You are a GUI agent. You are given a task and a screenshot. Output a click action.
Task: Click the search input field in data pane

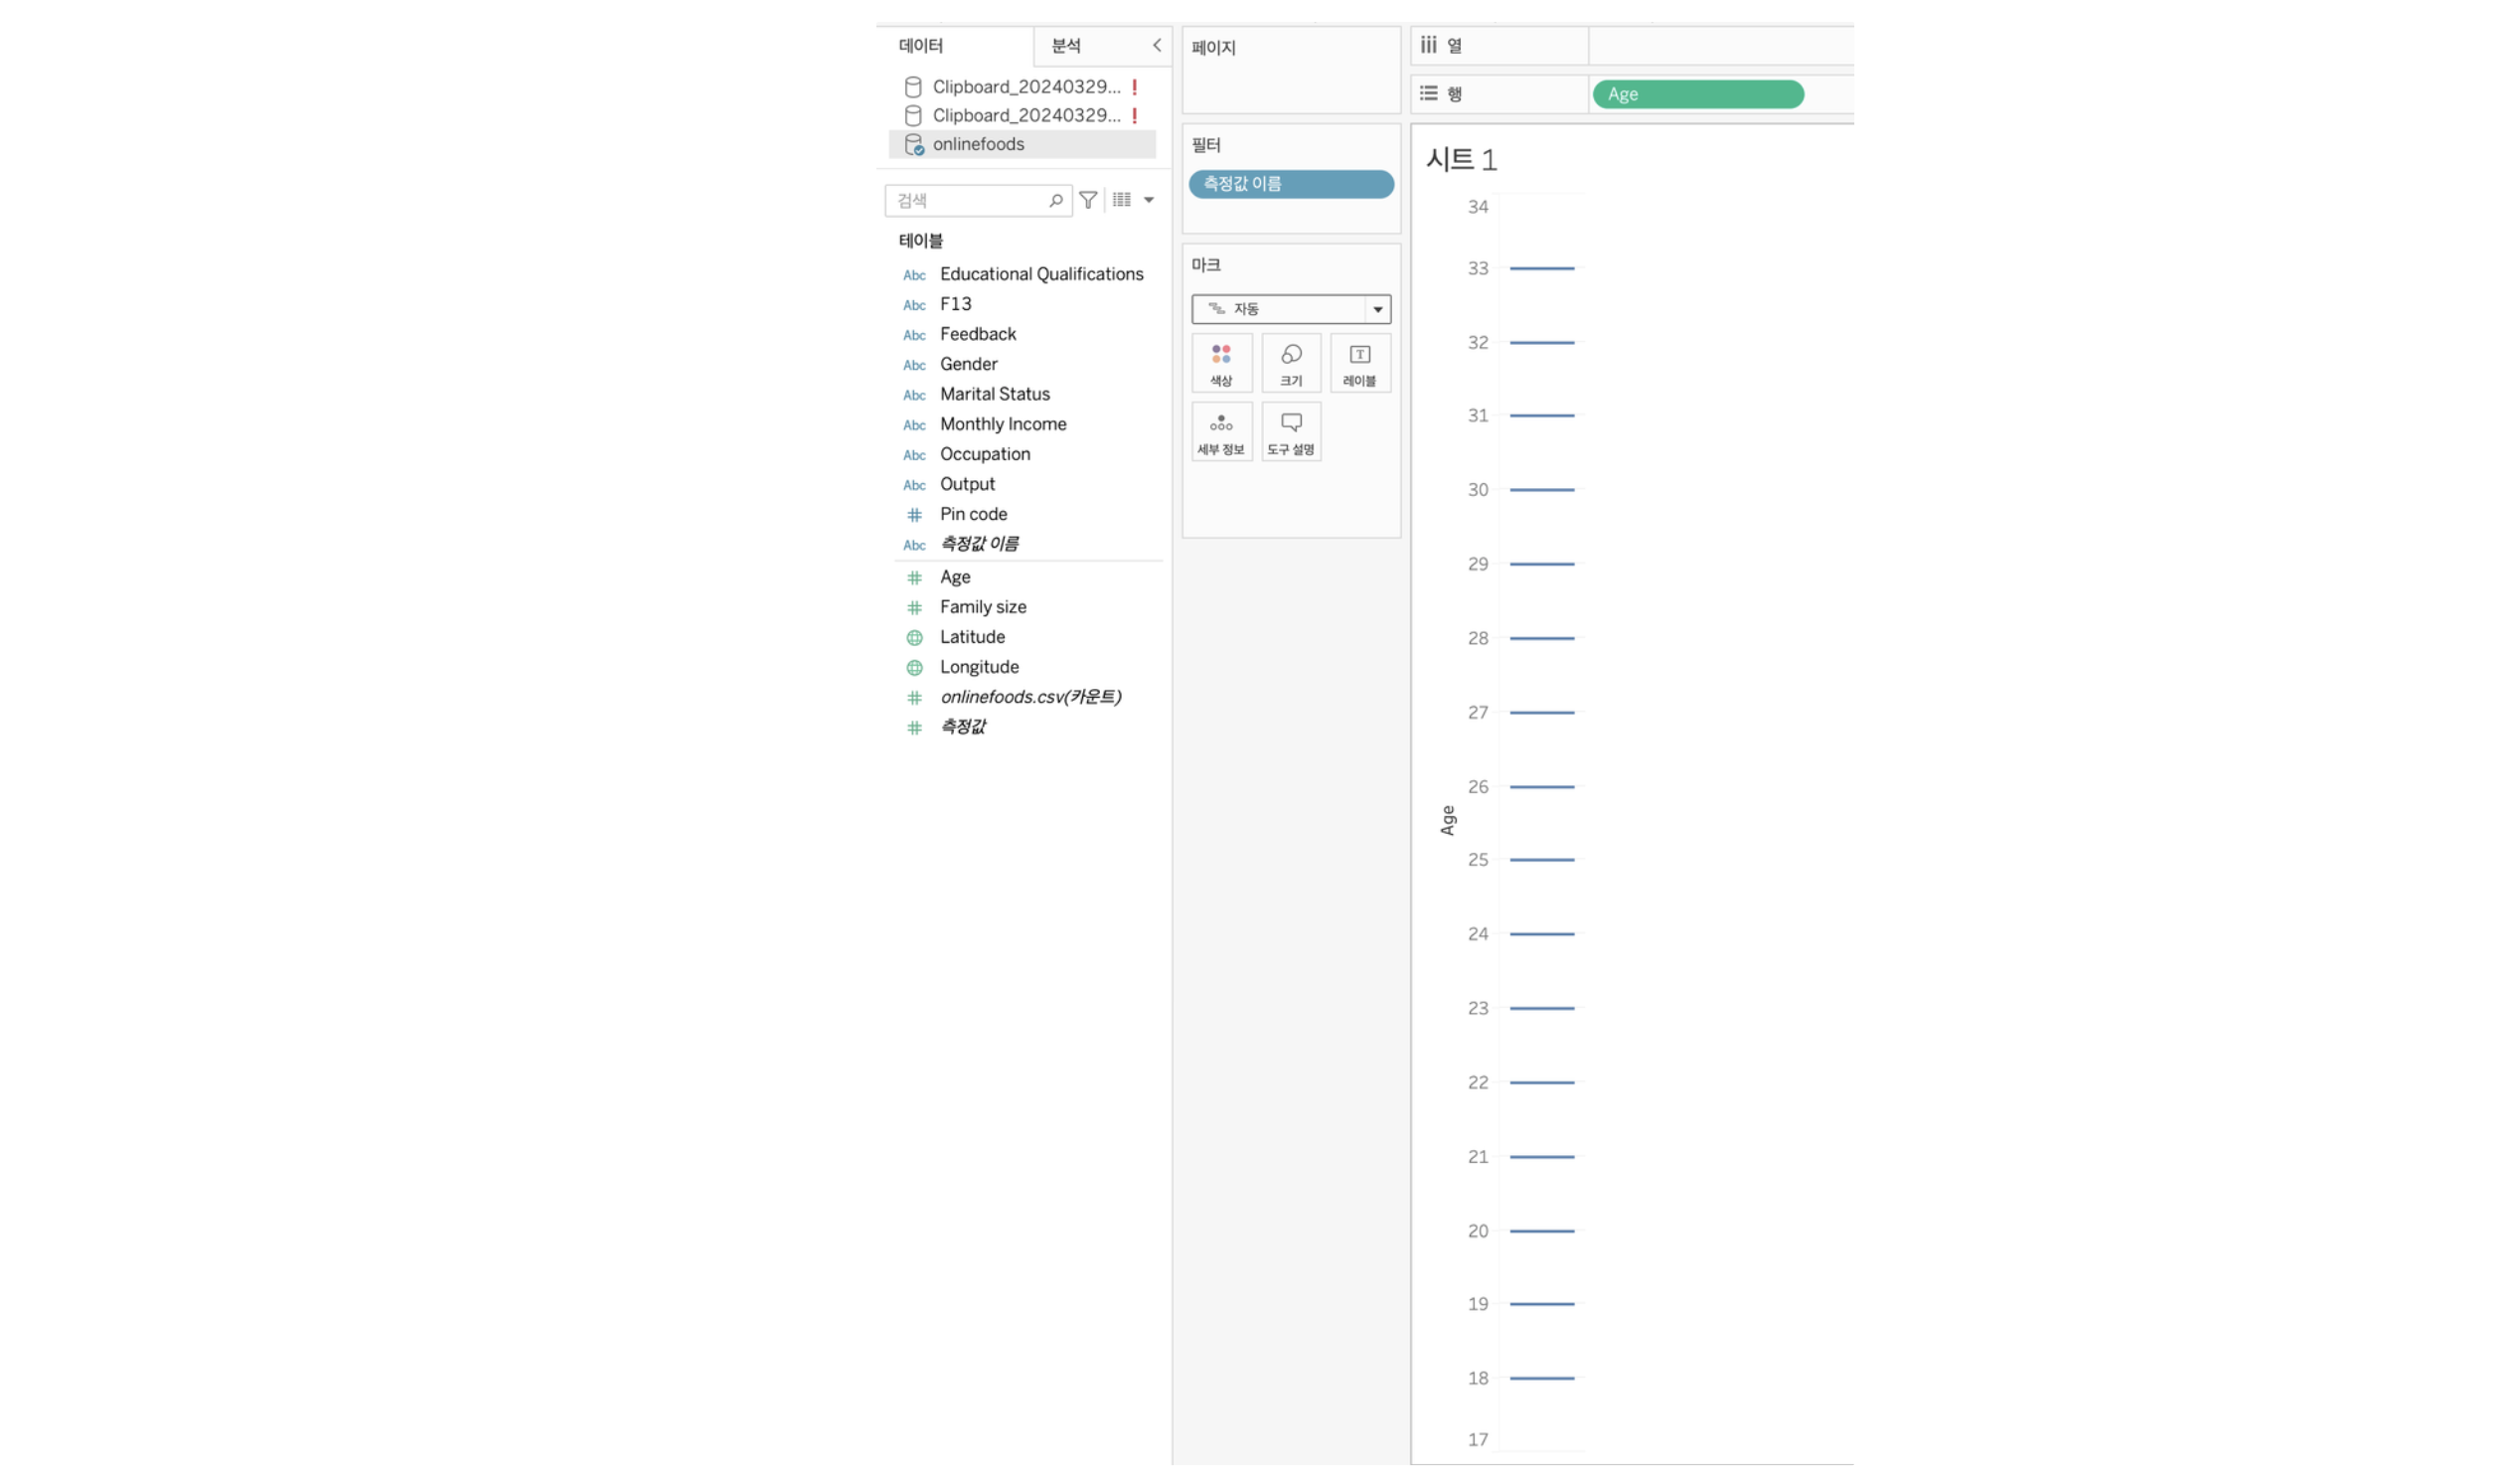click(979, 199)
